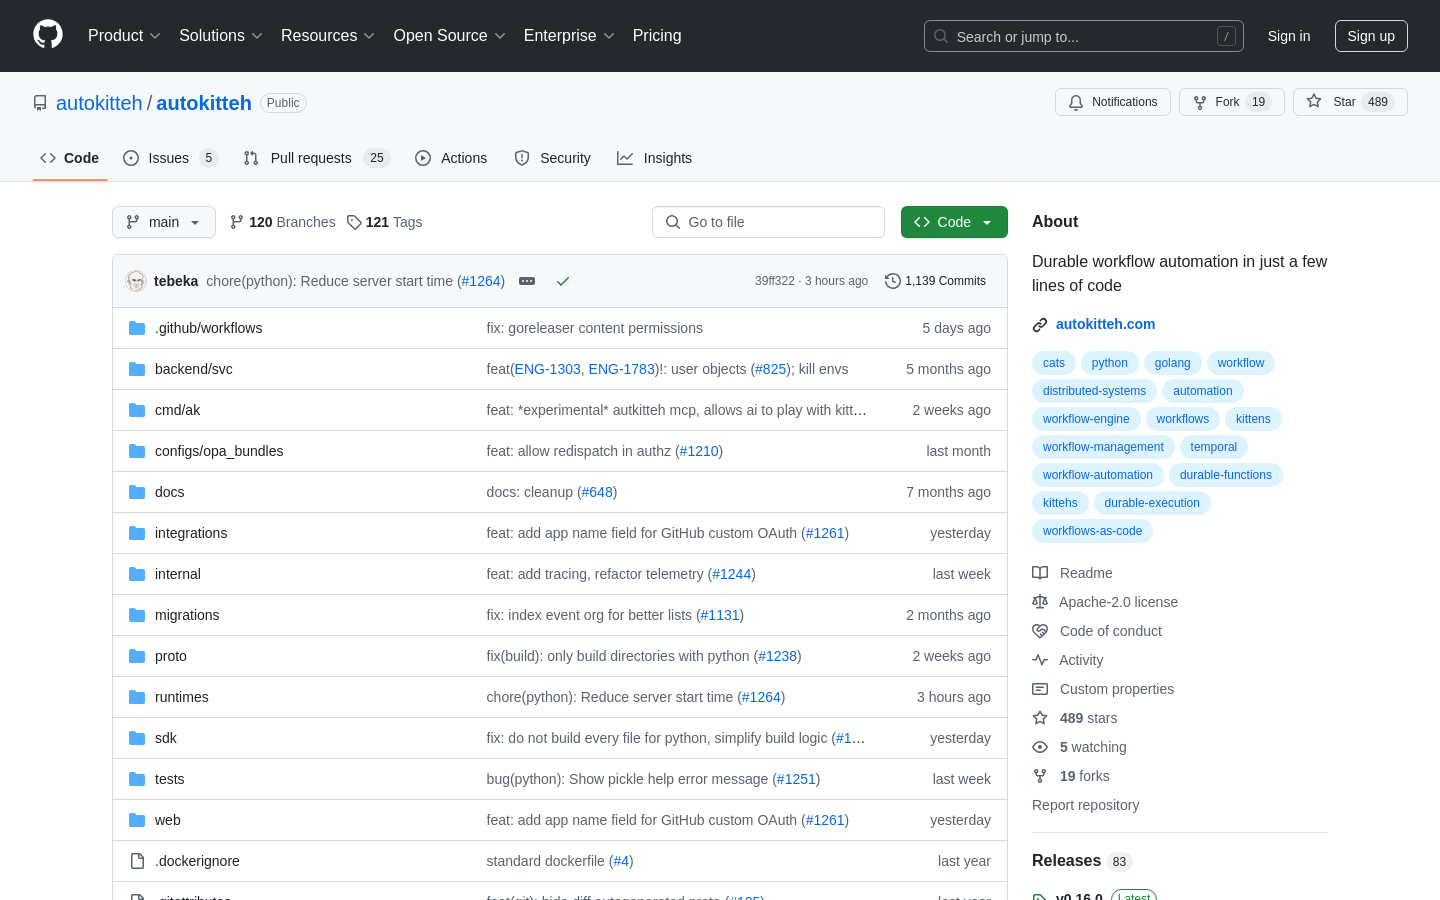This screenshot has width=1440, height=900.
Task: Open the 1,139 Commits link
Action: 936,281
